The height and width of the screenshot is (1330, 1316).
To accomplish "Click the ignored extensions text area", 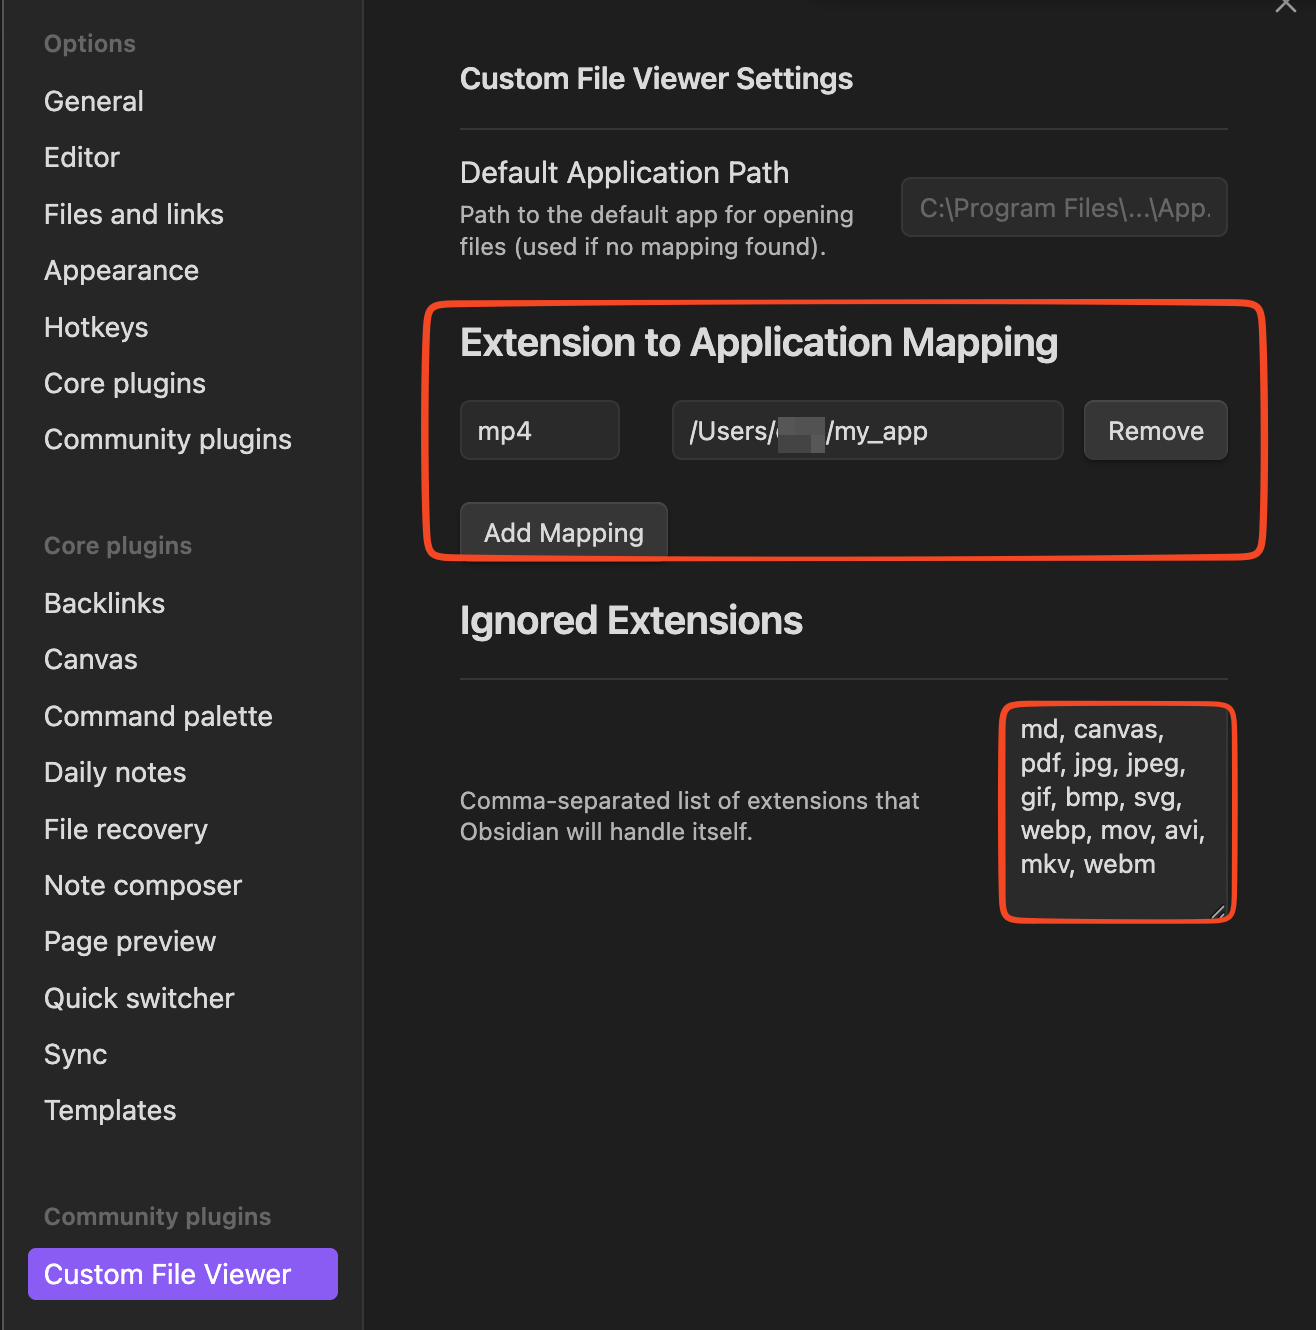I will (x=1117, y=811).
